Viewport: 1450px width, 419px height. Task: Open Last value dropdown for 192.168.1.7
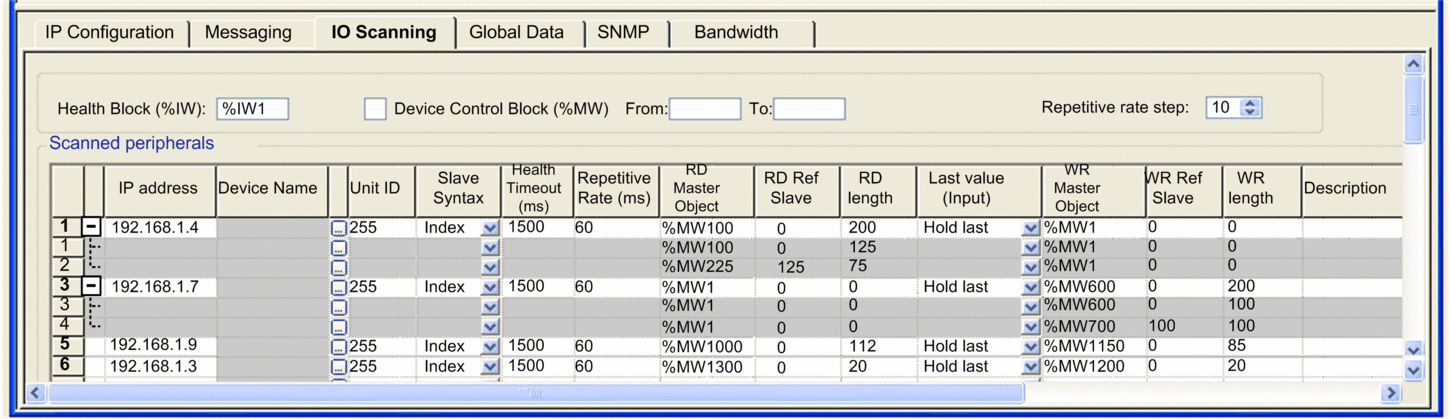(1030, 288)
